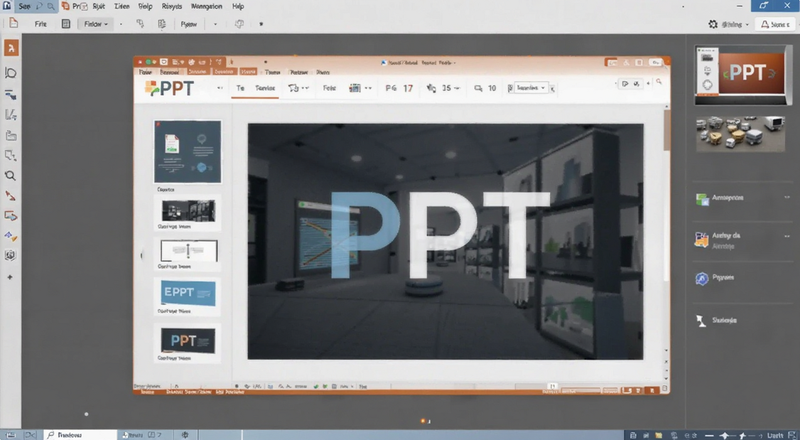Click the table grid icon in PPT ribbon
Screen dimensions: 800x440
(355, 88)
